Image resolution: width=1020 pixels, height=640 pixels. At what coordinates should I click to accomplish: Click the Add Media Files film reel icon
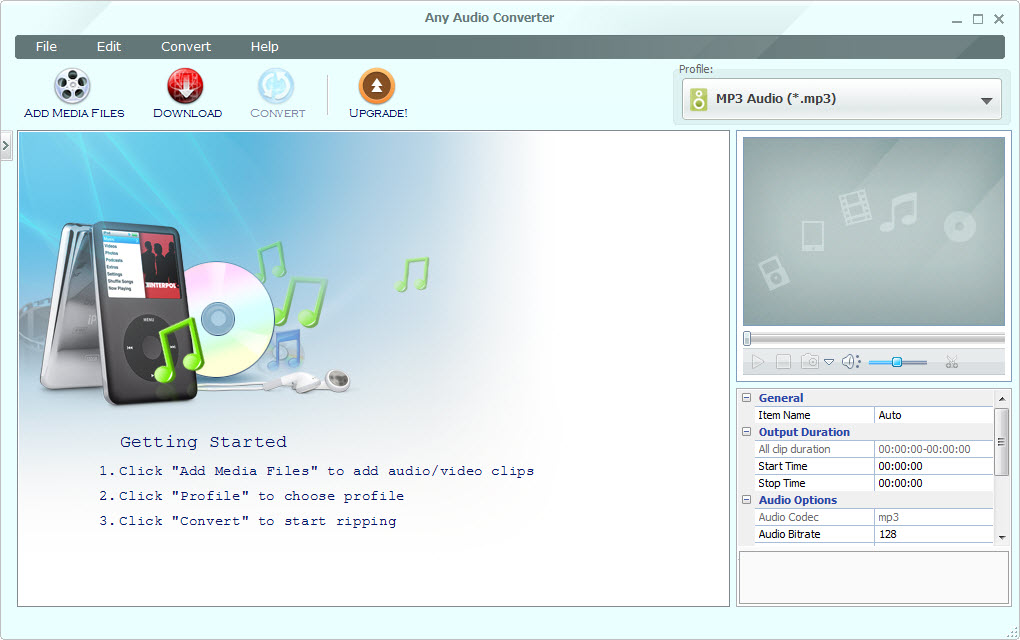click(x=72, y=86)
